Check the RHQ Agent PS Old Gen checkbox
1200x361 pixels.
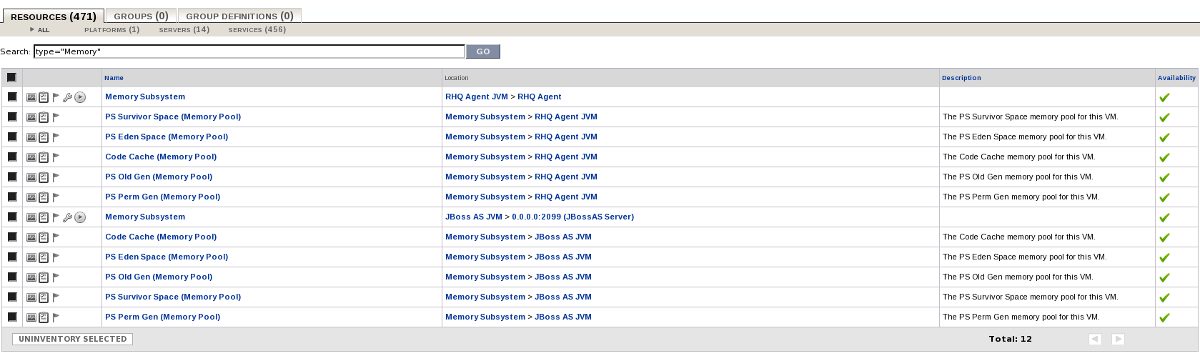click(12, 177)
